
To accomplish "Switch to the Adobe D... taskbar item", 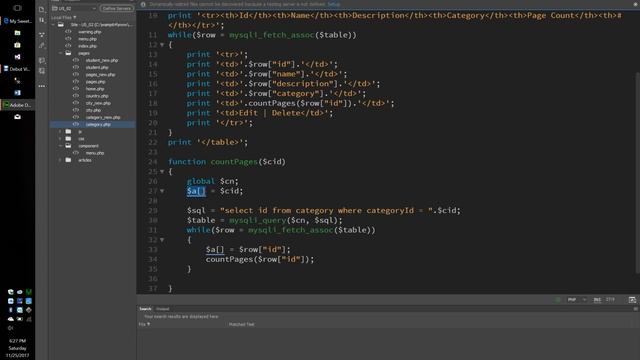I will point(17,105).
